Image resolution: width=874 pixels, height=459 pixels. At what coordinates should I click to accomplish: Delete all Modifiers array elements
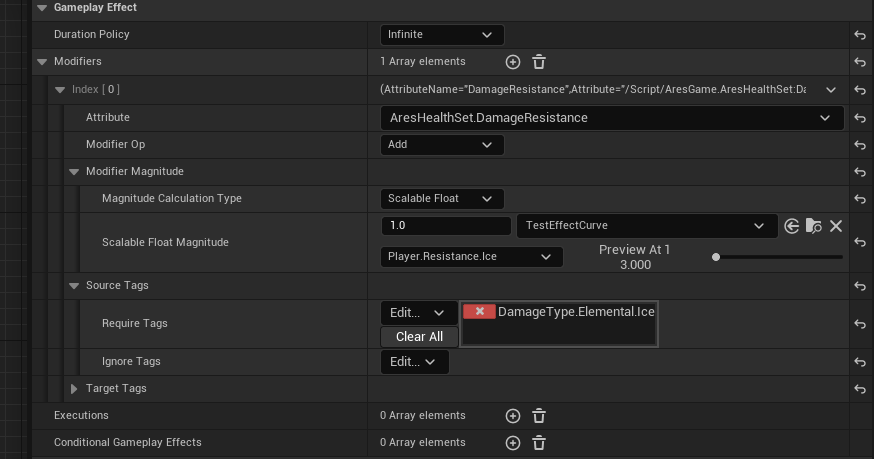[538, 62]
